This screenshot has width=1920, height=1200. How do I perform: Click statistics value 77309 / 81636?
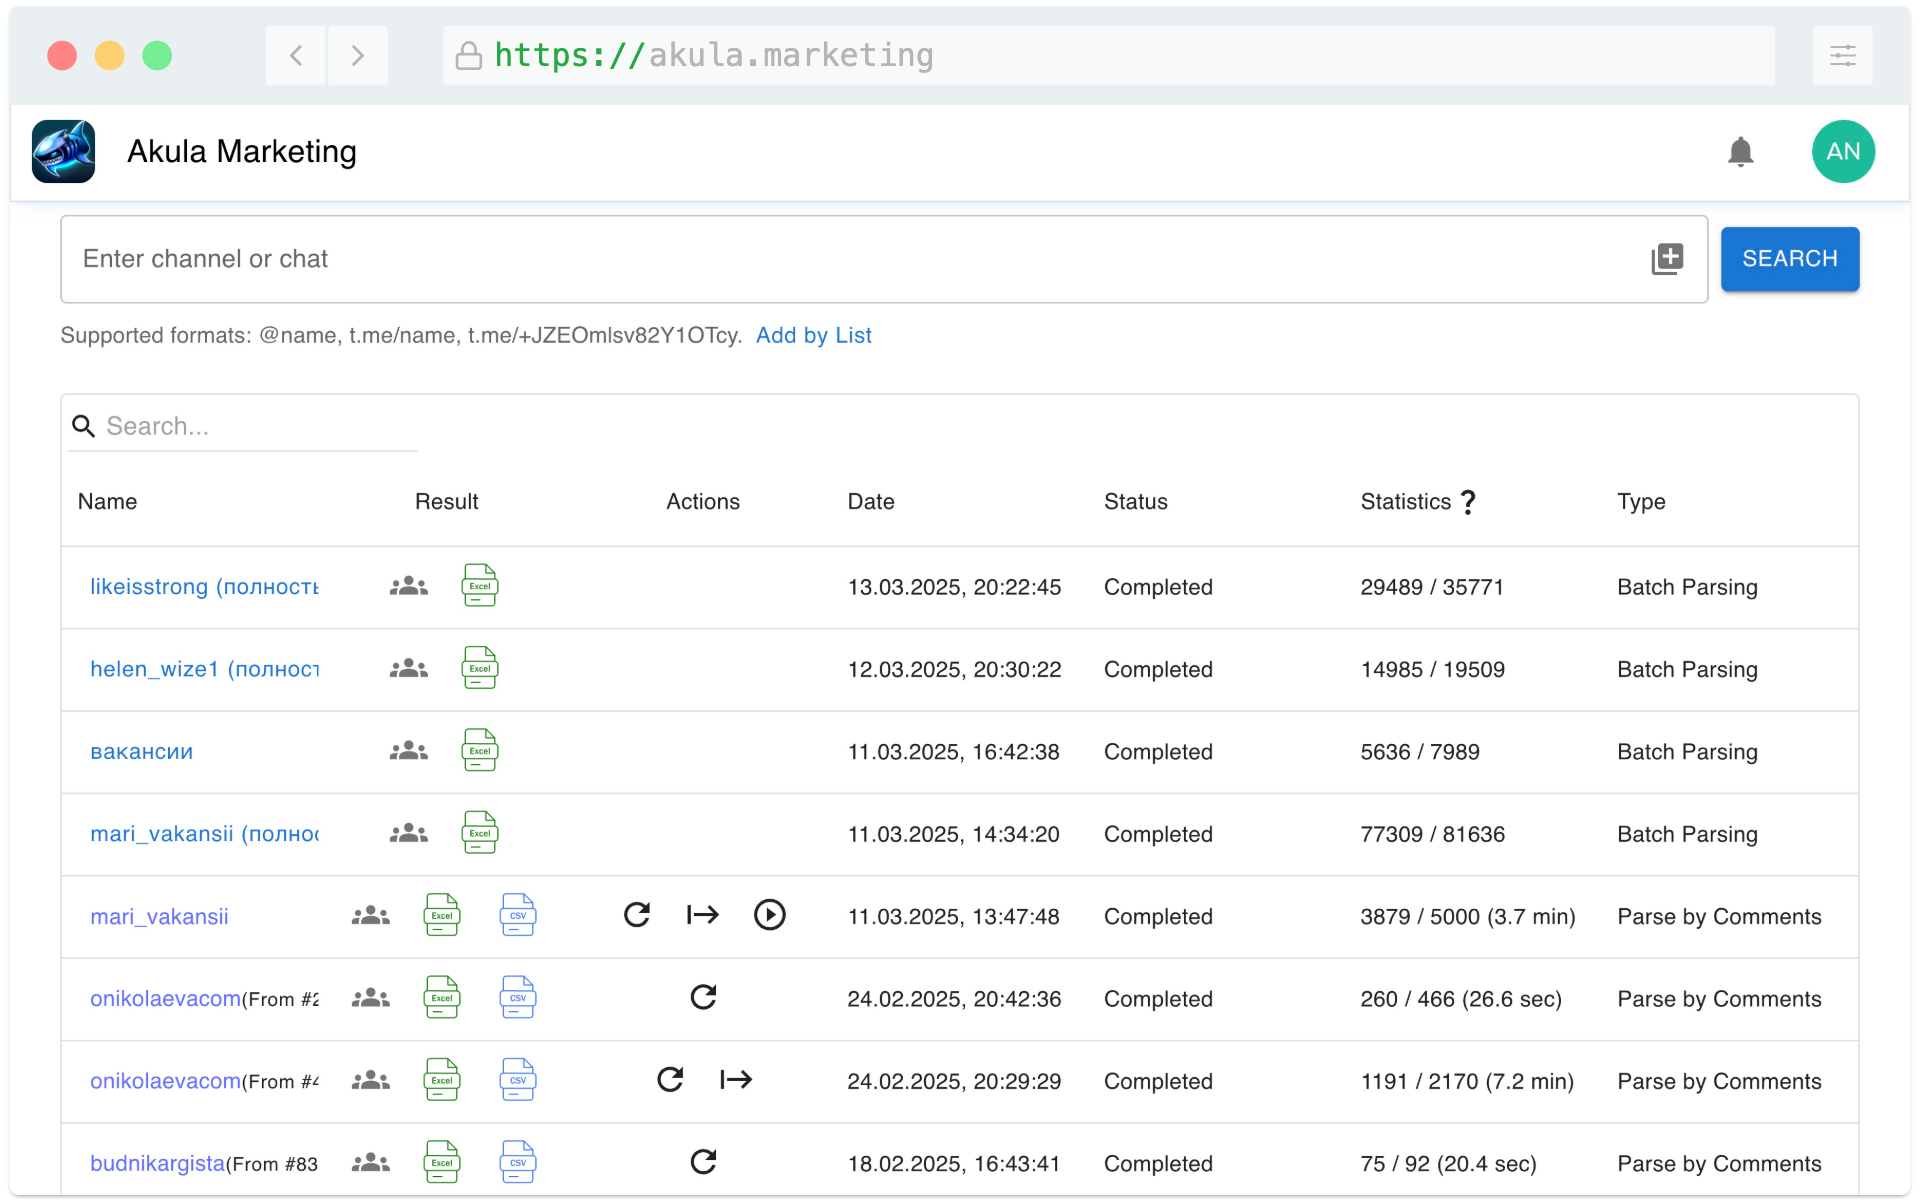pyautogui.click(x=1433, y=834)
